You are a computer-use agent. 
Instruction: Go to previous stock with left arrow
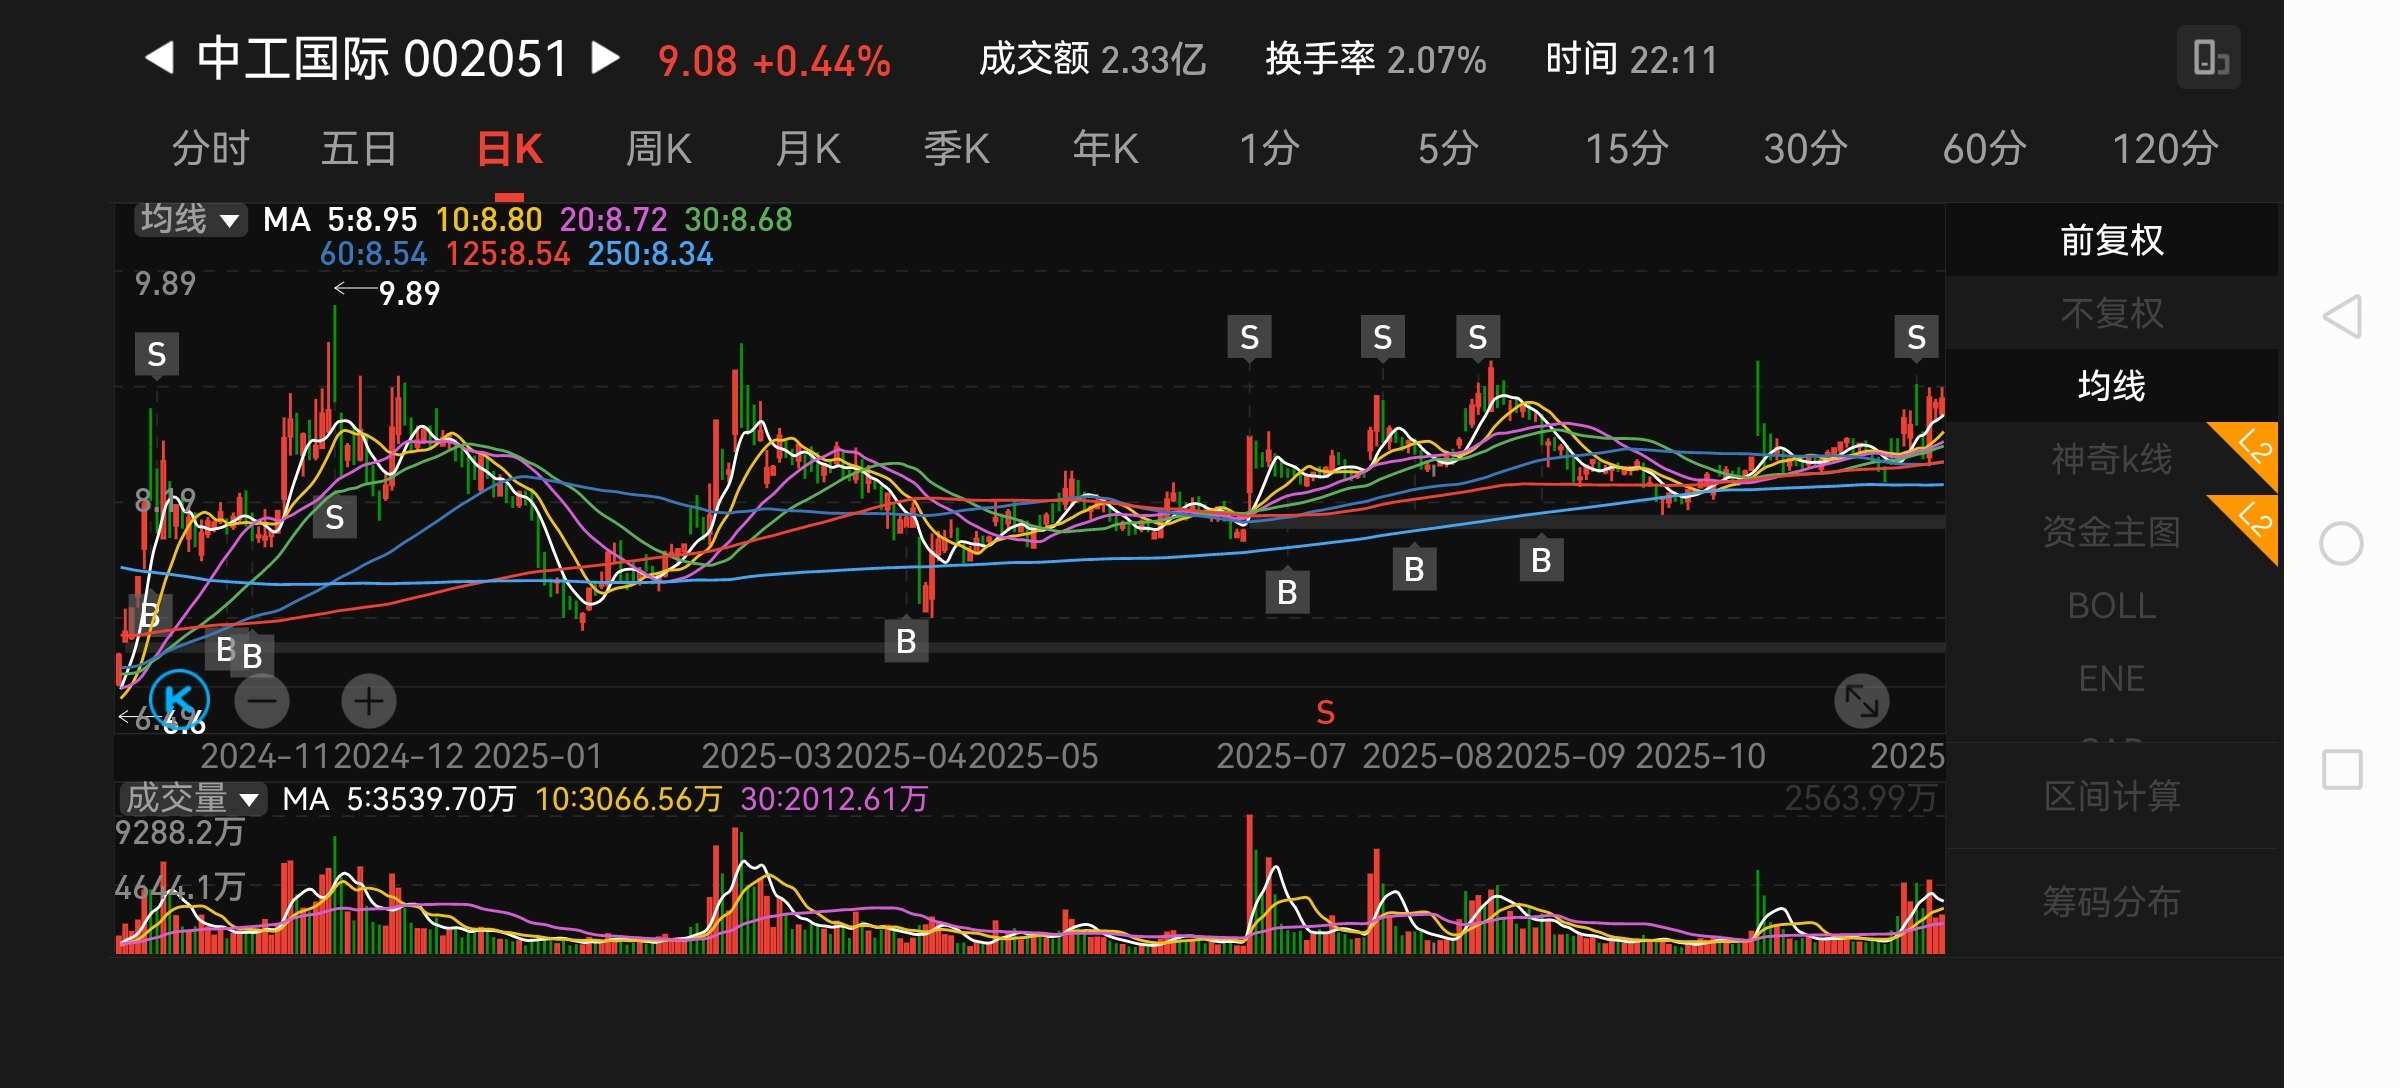click(x=160, y=58)
